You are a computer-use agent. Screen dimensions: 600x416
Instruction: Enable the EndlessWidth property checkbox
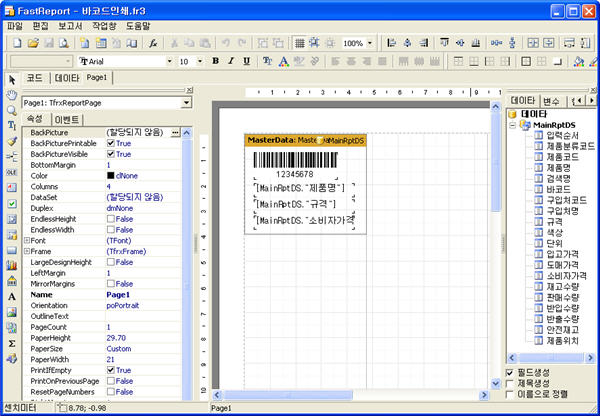click(111, 230)
